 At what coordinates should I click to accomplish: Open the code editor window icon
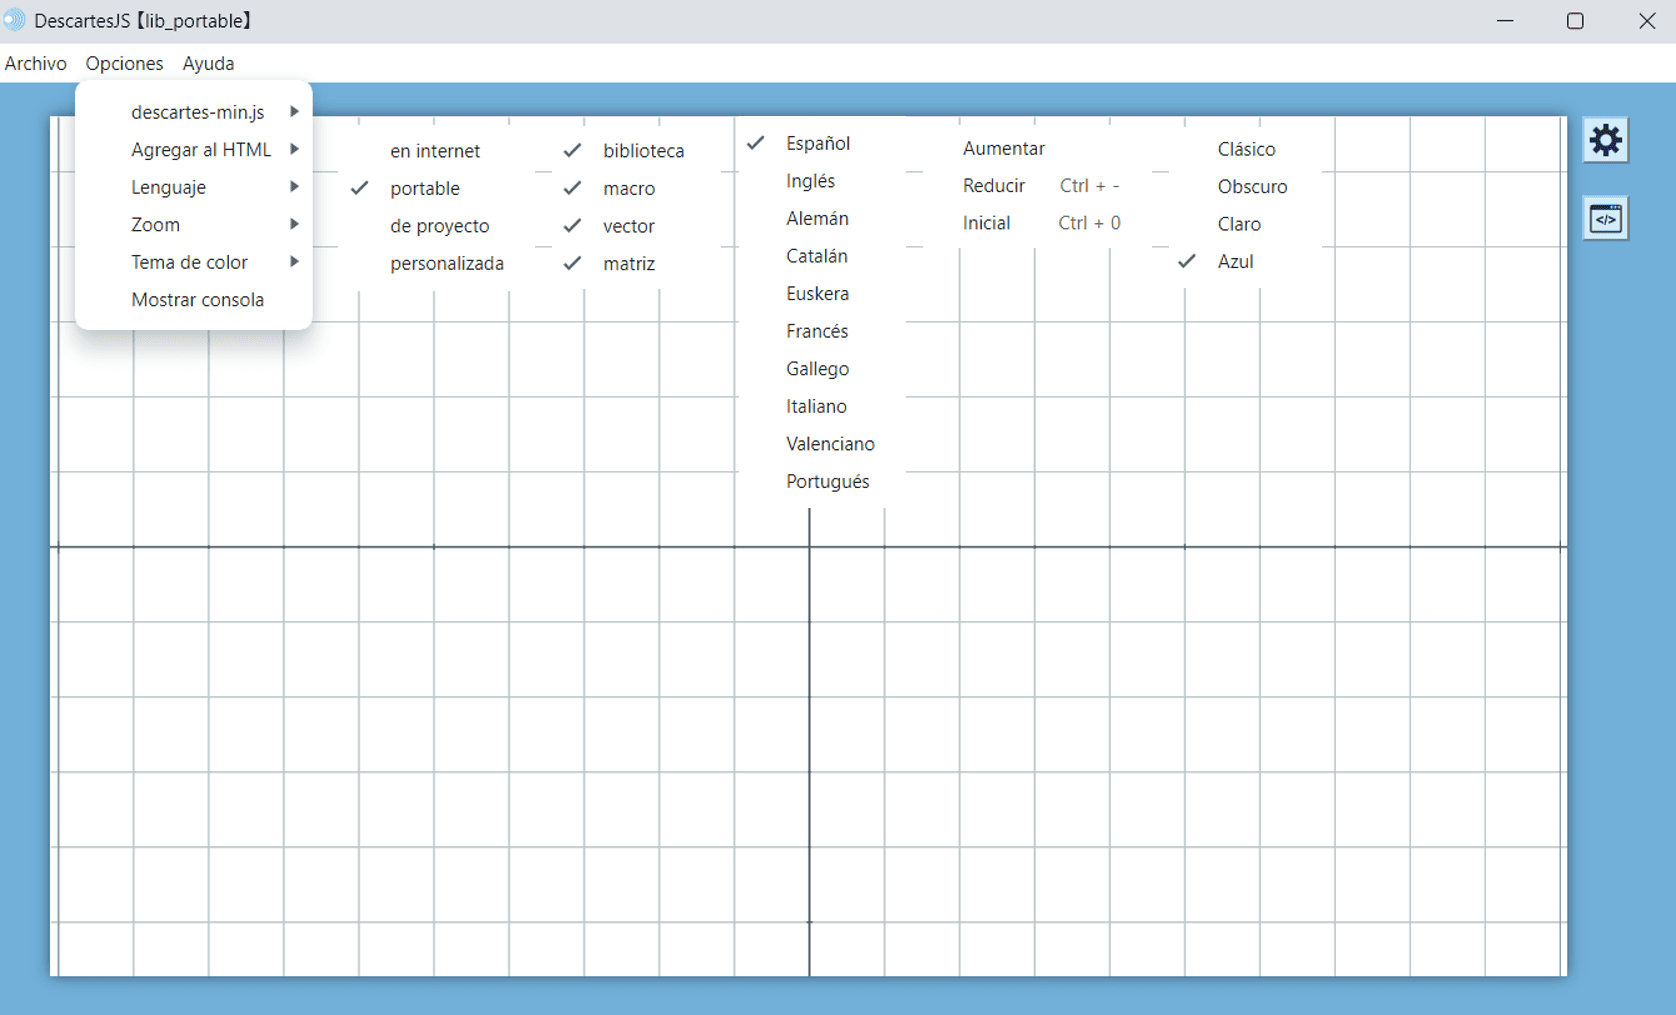1605,219
